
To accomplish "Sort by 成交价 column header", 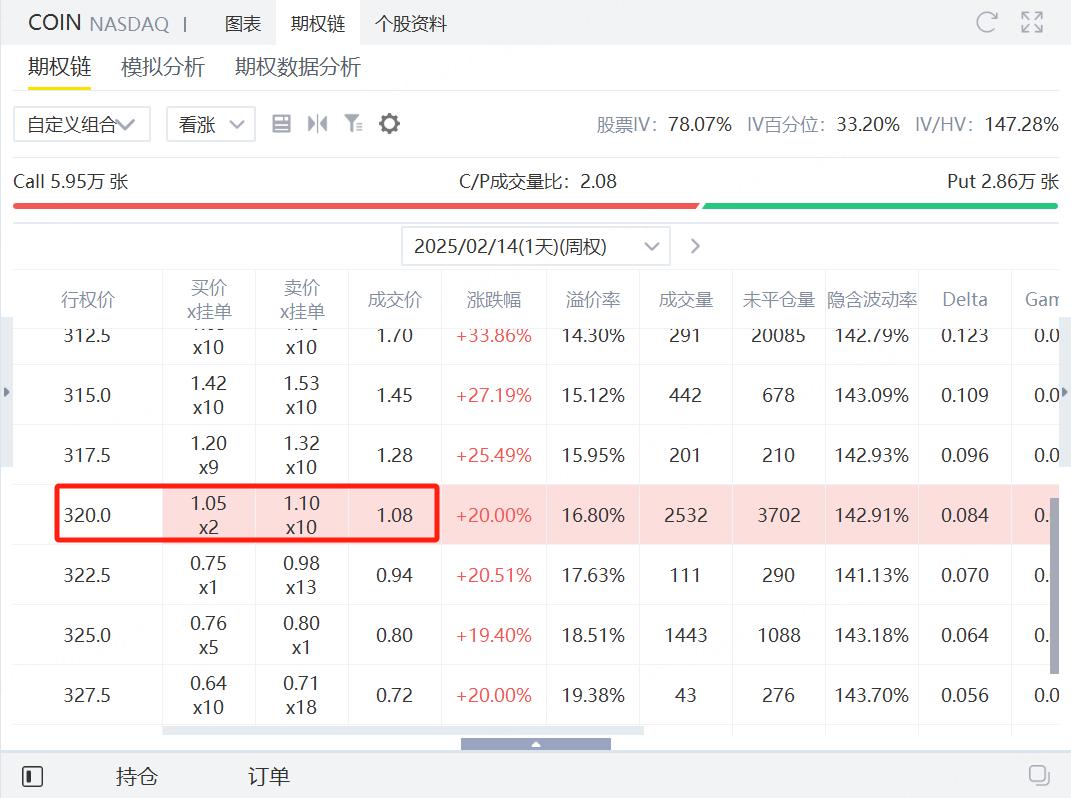I will click(395, 299).
